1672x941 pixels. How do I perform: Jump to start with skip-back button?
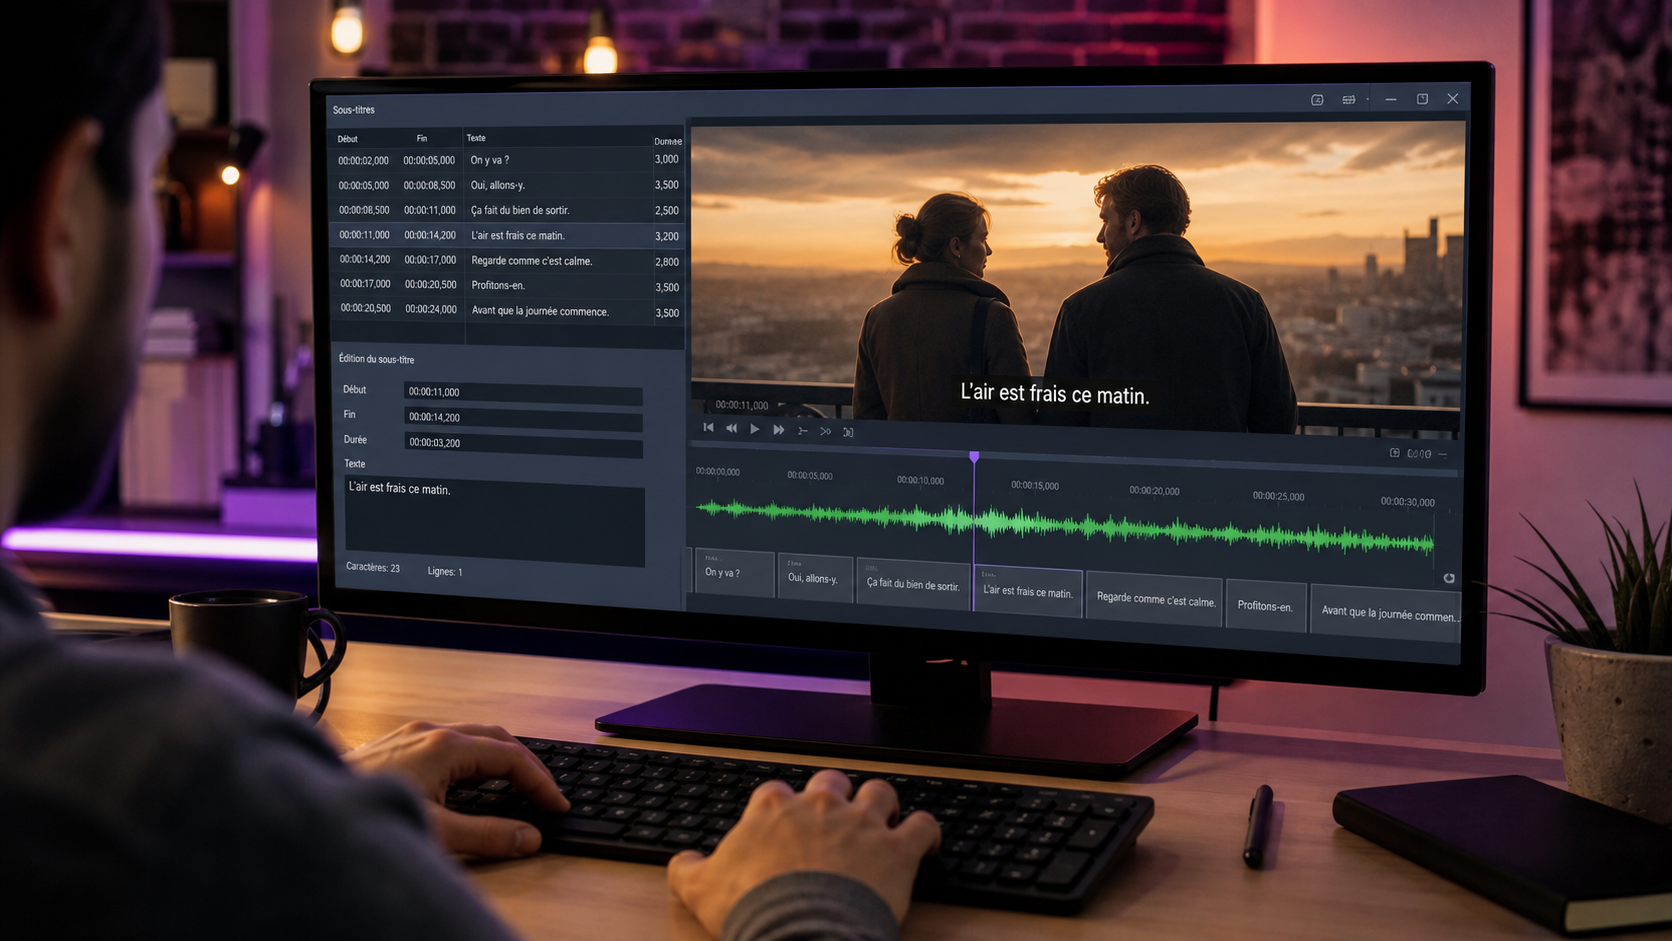(708, 428)
